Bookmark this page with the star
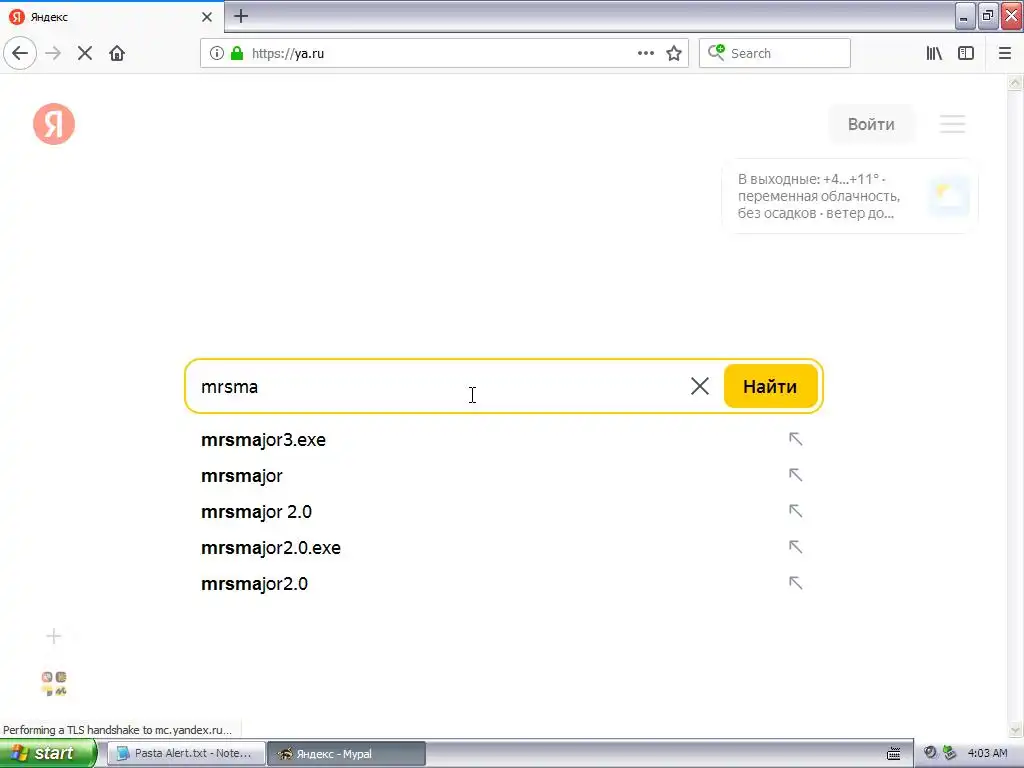This screenshot has width=1024, height=768. coord(674,54)
